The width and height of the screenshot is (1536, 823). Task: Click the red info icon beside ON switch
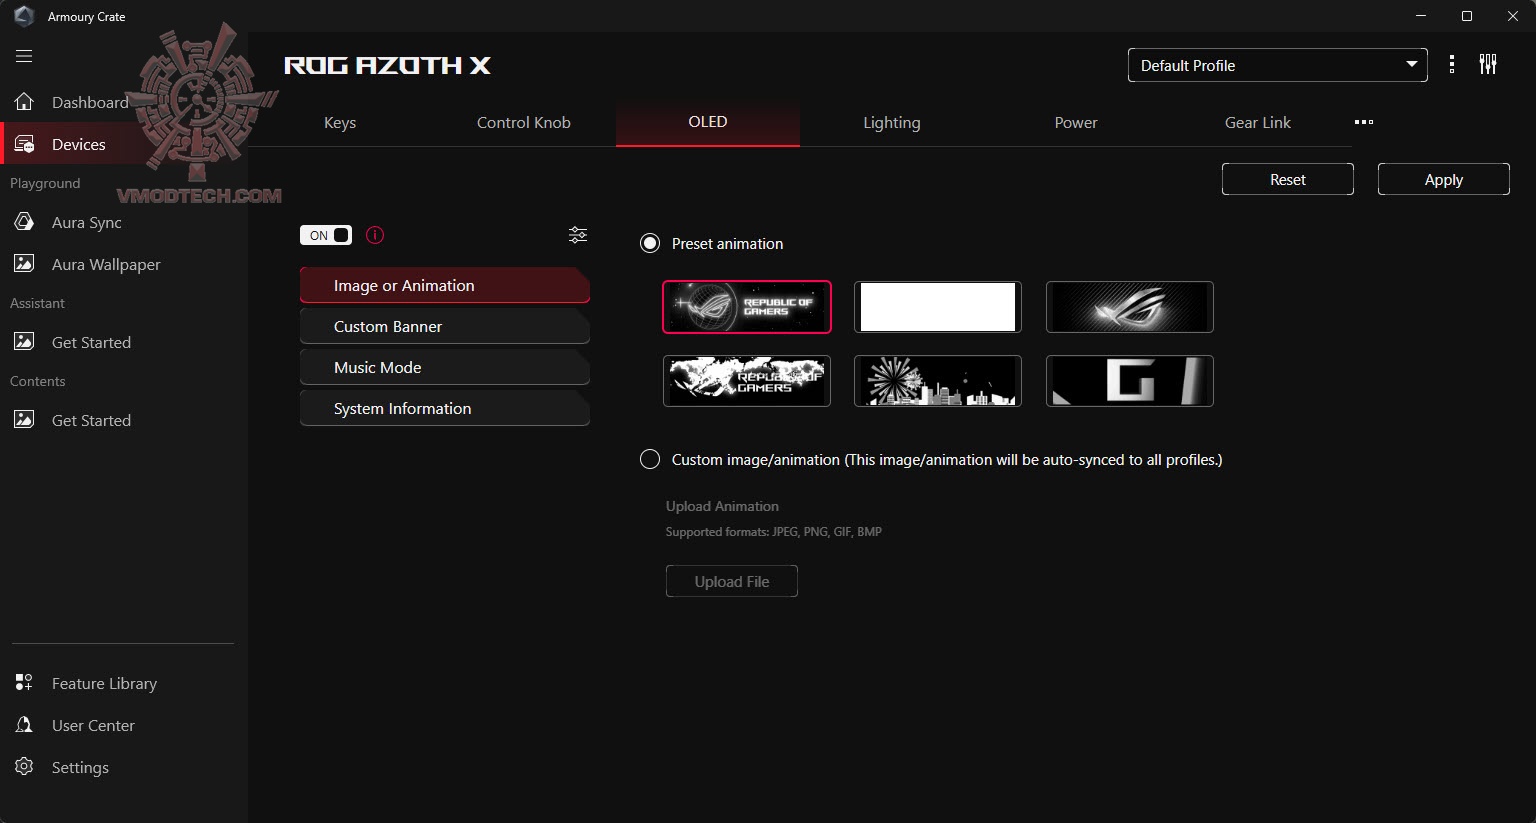point(375,235)
